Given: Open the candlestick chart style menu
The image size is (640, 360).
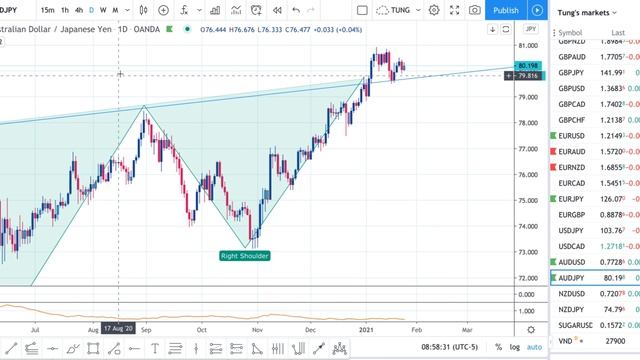Looking at the screenshot, I should pyautogui.click(x=143, y=10).
